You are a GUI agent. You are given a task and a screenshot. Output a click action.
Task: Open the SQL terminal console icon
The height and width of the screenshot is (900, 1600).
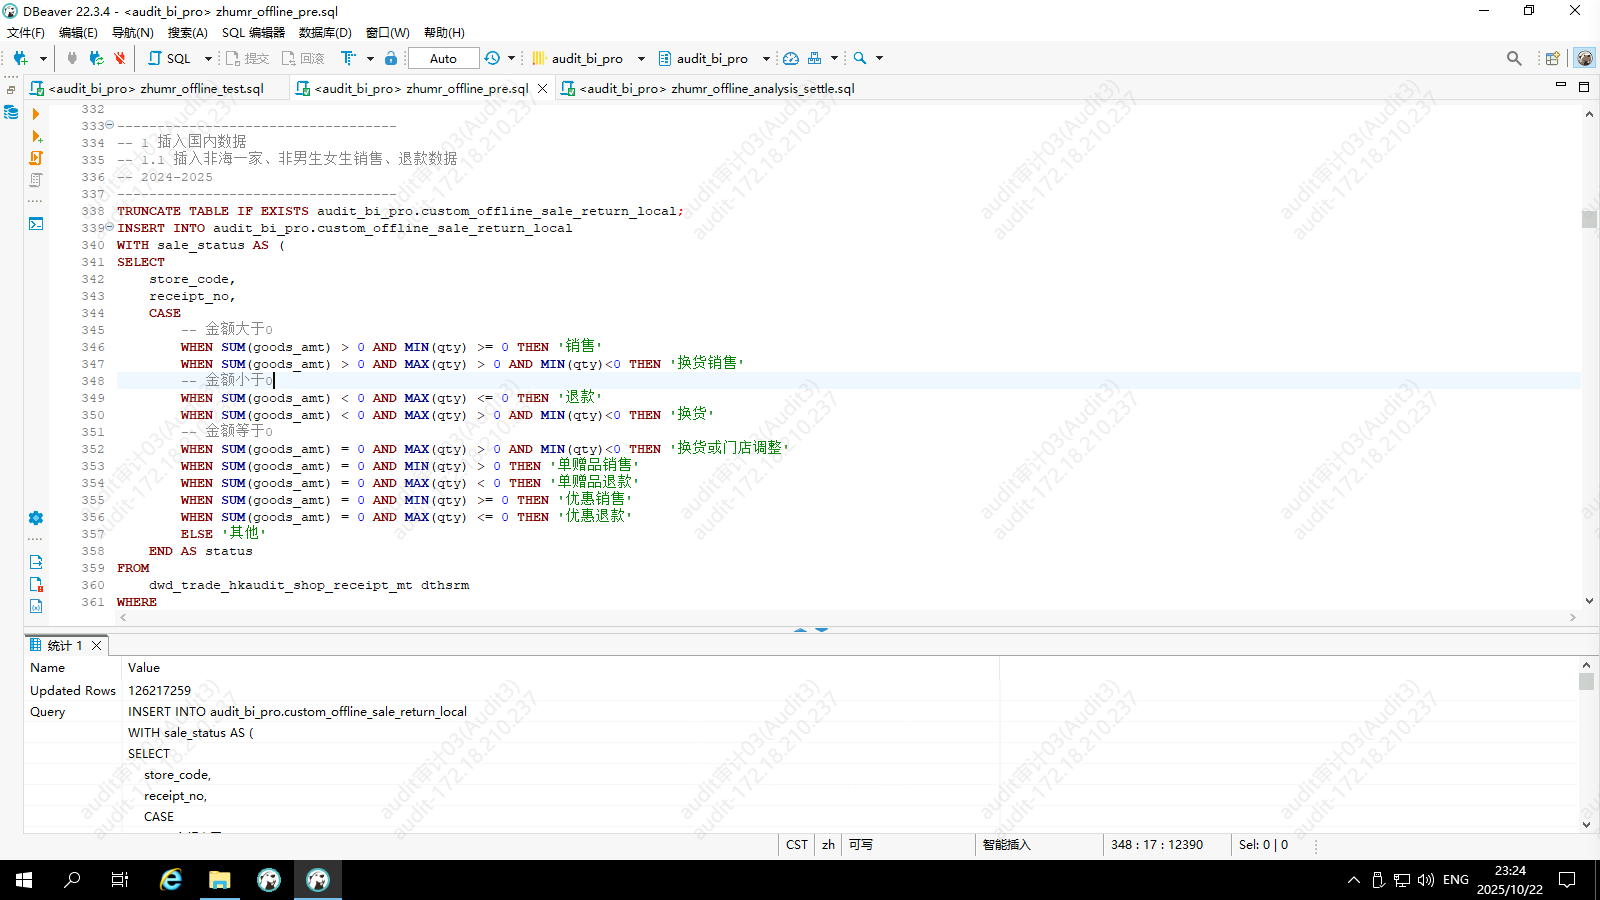36,224
